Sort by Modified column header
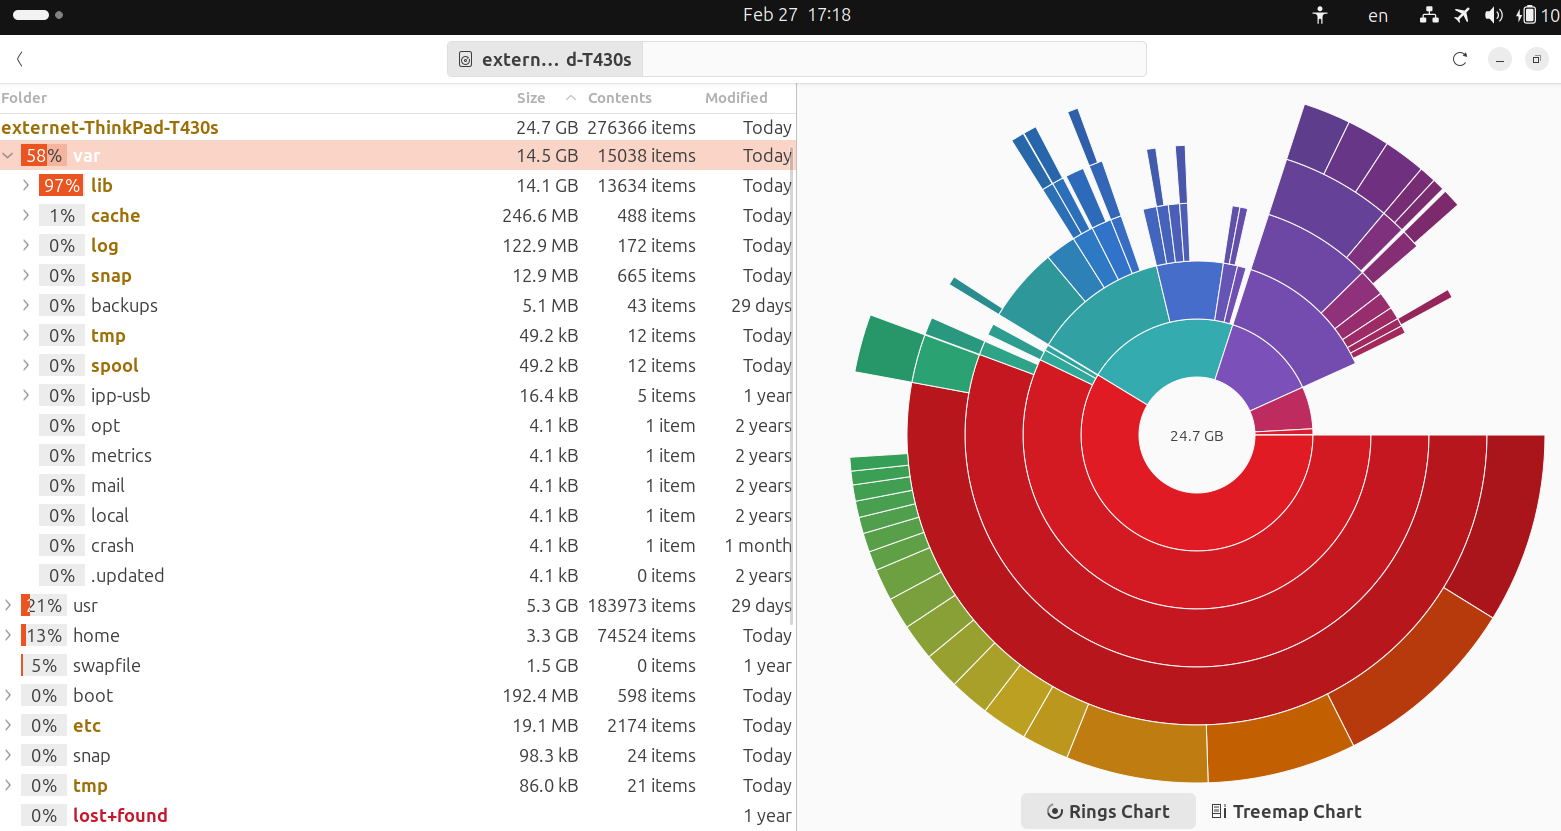The image size is (1561, 831). [x=736, y=98]
